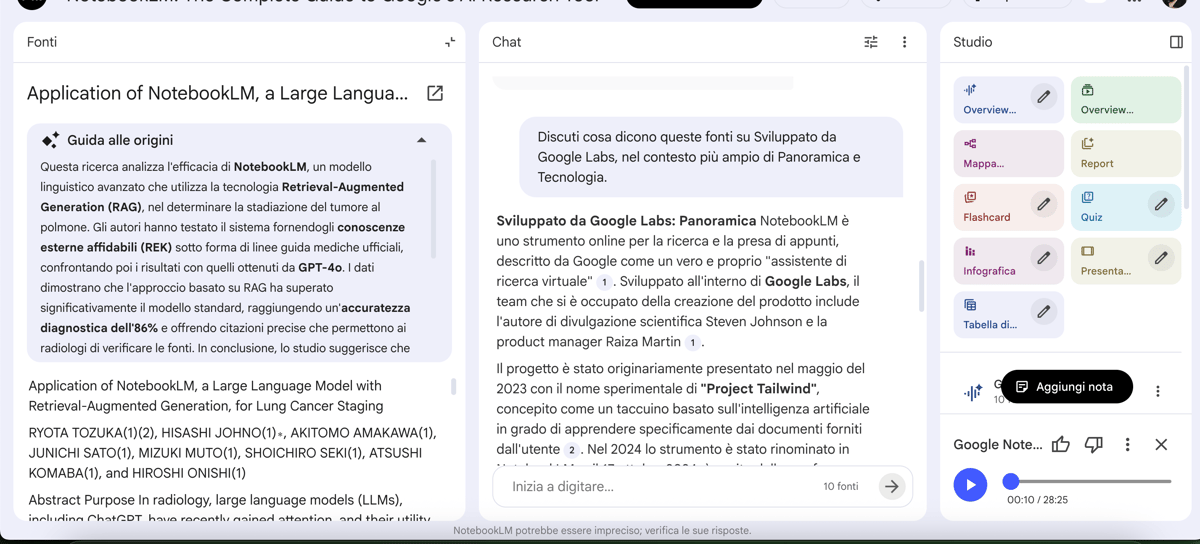Viewport: 1200px width, 544px height.
Task: Like the audio overview with thumbs up
Action: pos(1061,444)
